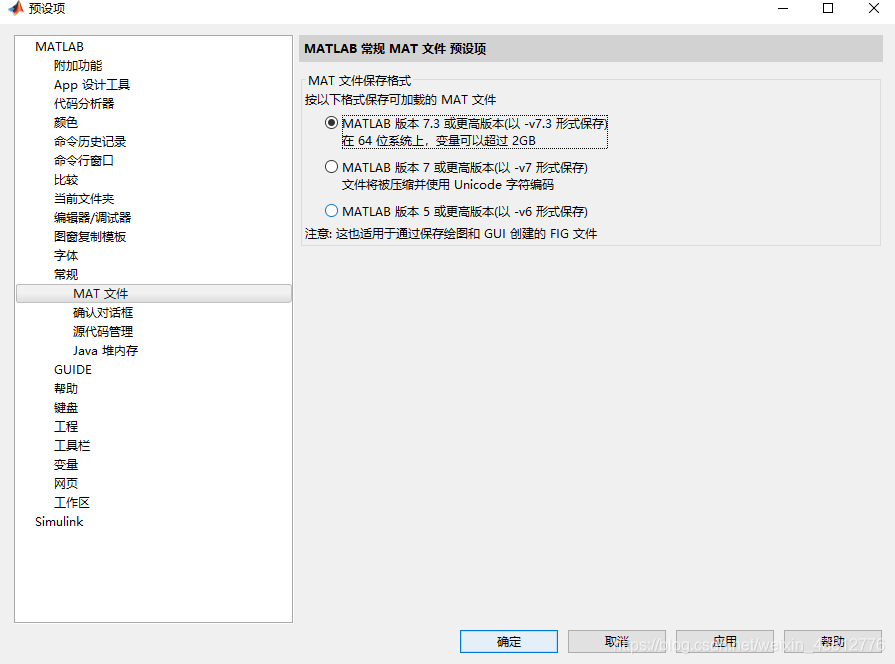
Task: Click the MATLAB logo icon in title bar
Action: 15,8
